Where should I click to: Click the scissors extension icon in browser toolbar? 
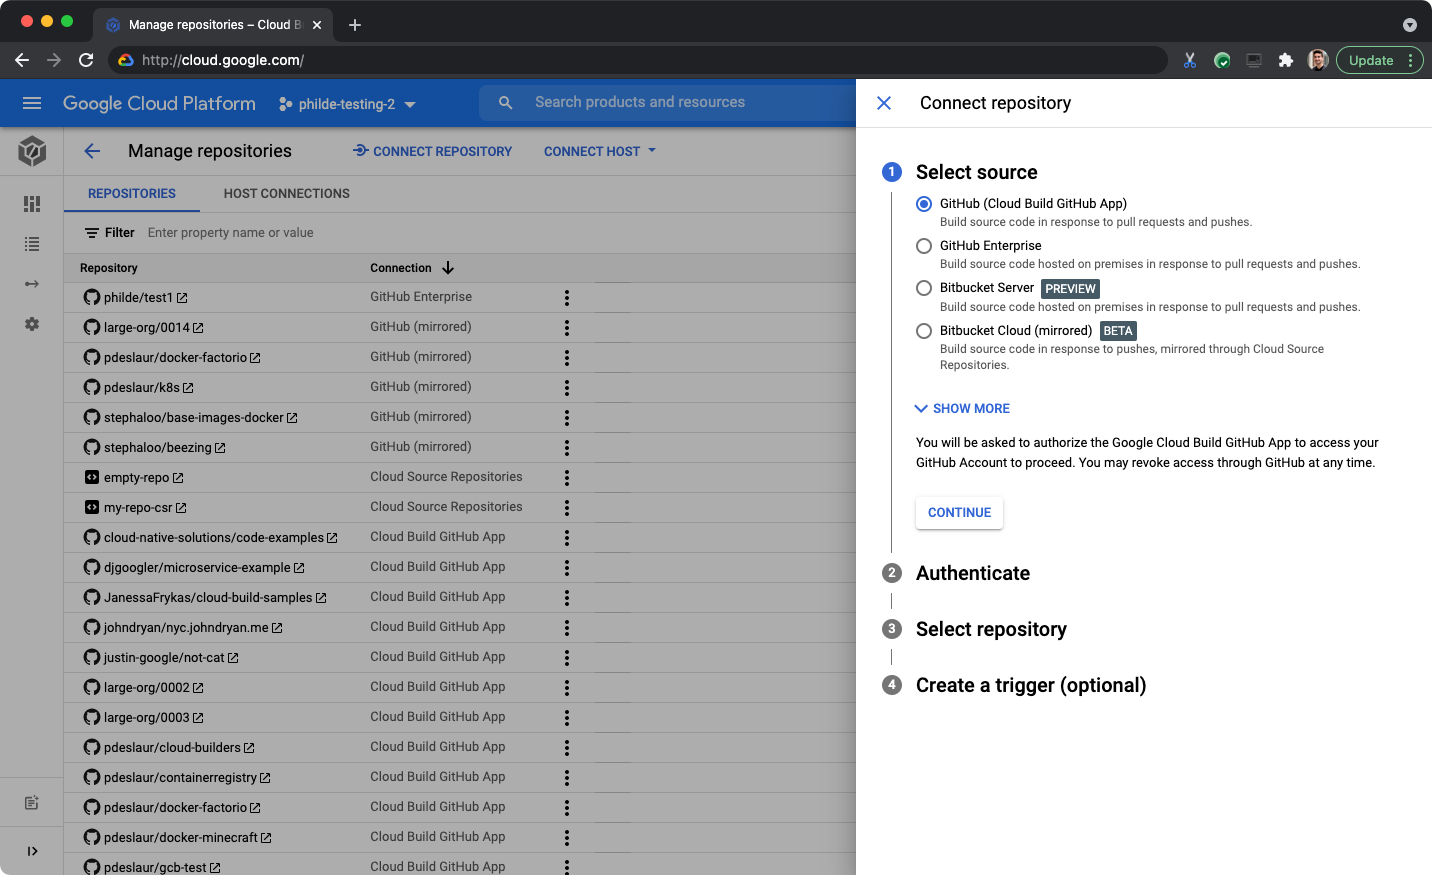(x=1190, y=60)
